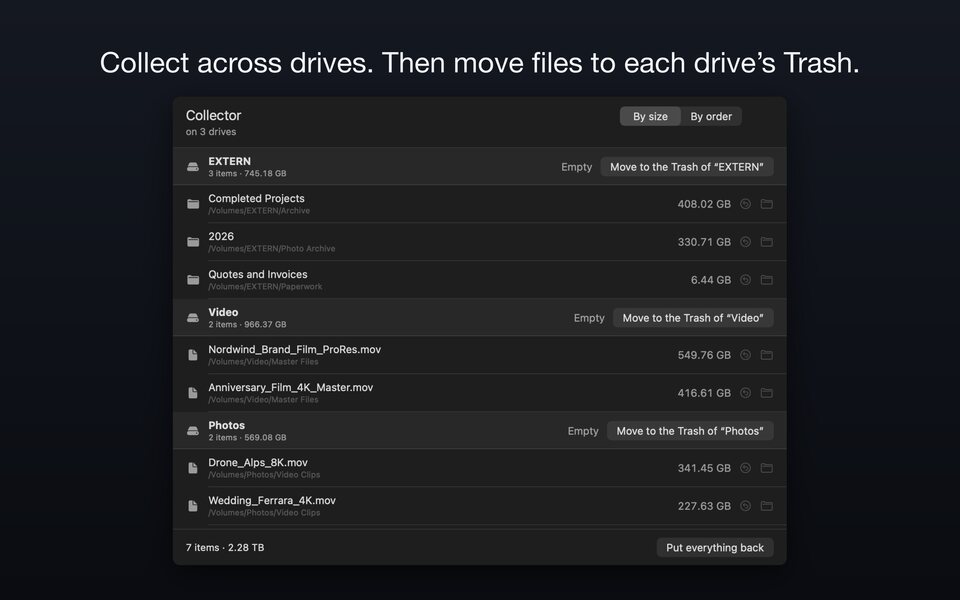Move items to the Trash of EXTERN
The width and height of the screenshot is (960, 600).
[686, 167]
